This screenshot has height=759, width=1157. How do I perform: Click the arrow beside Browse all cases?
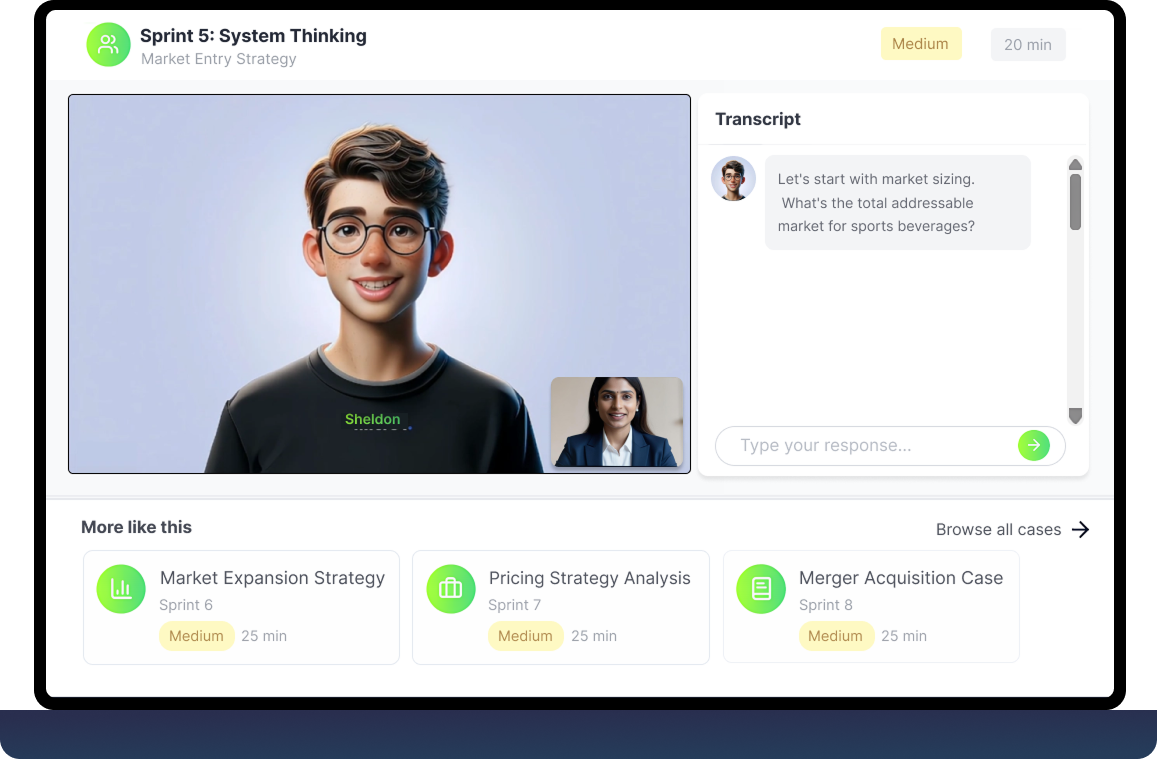click(x=1080, y=529)
